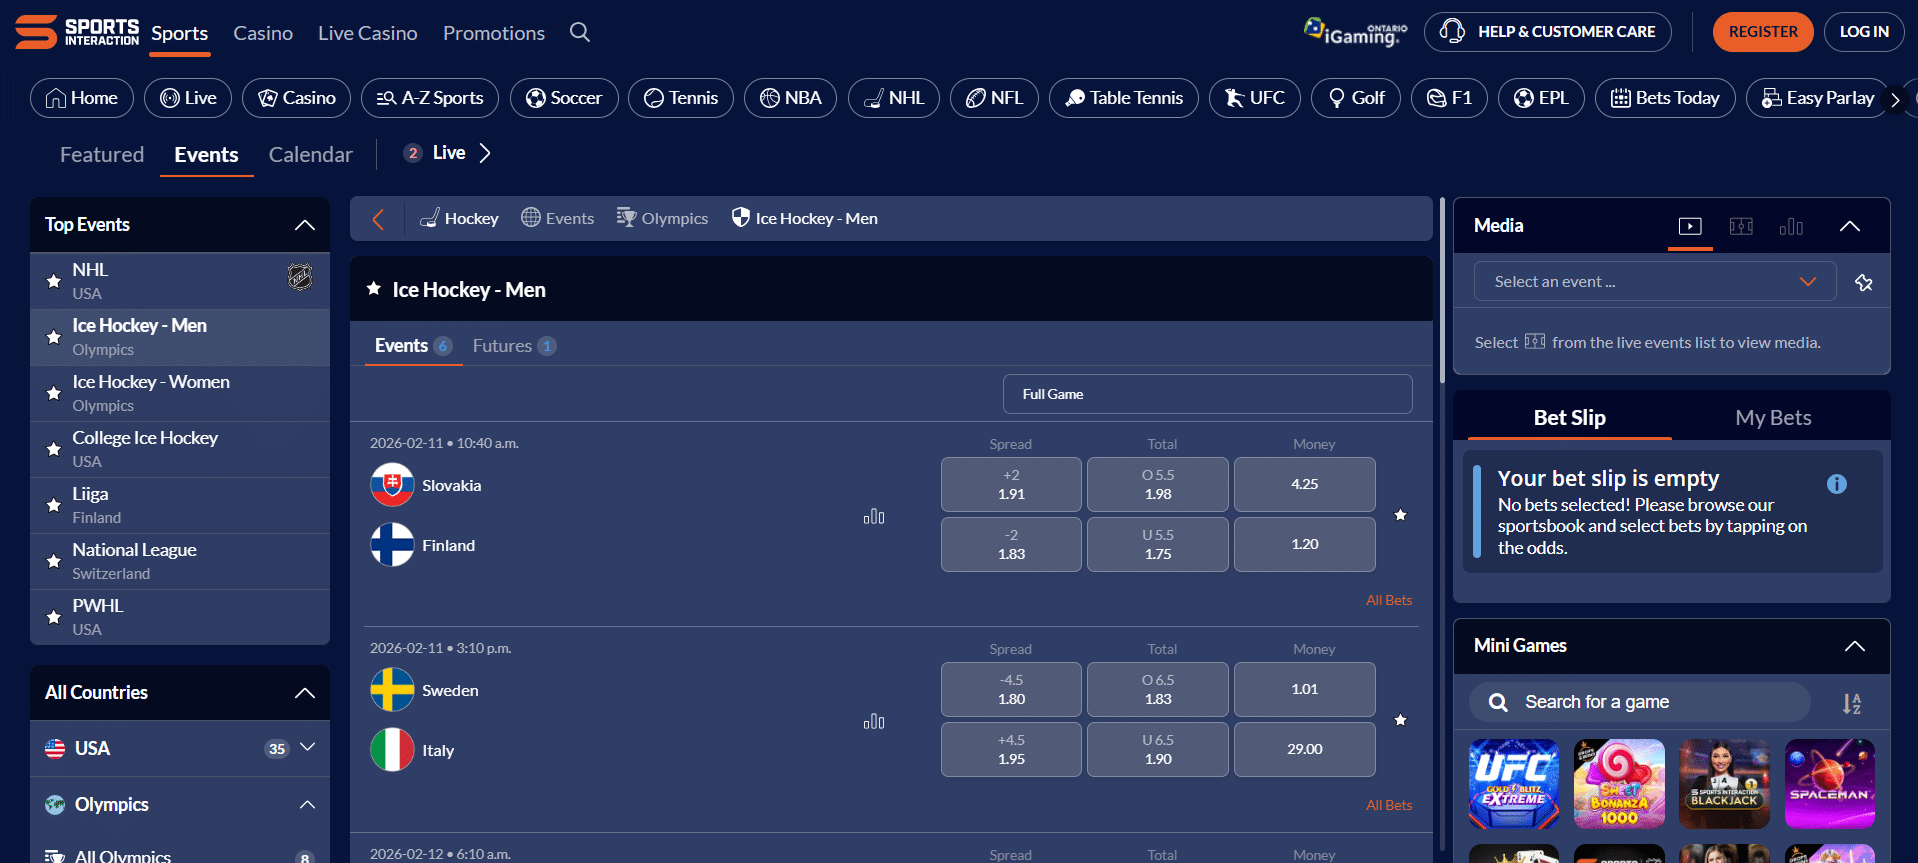The height and width of the screenshot is (863, 1918).
Task: Open stats icon for Sweden vs Italy
Action: coord(874,721)
